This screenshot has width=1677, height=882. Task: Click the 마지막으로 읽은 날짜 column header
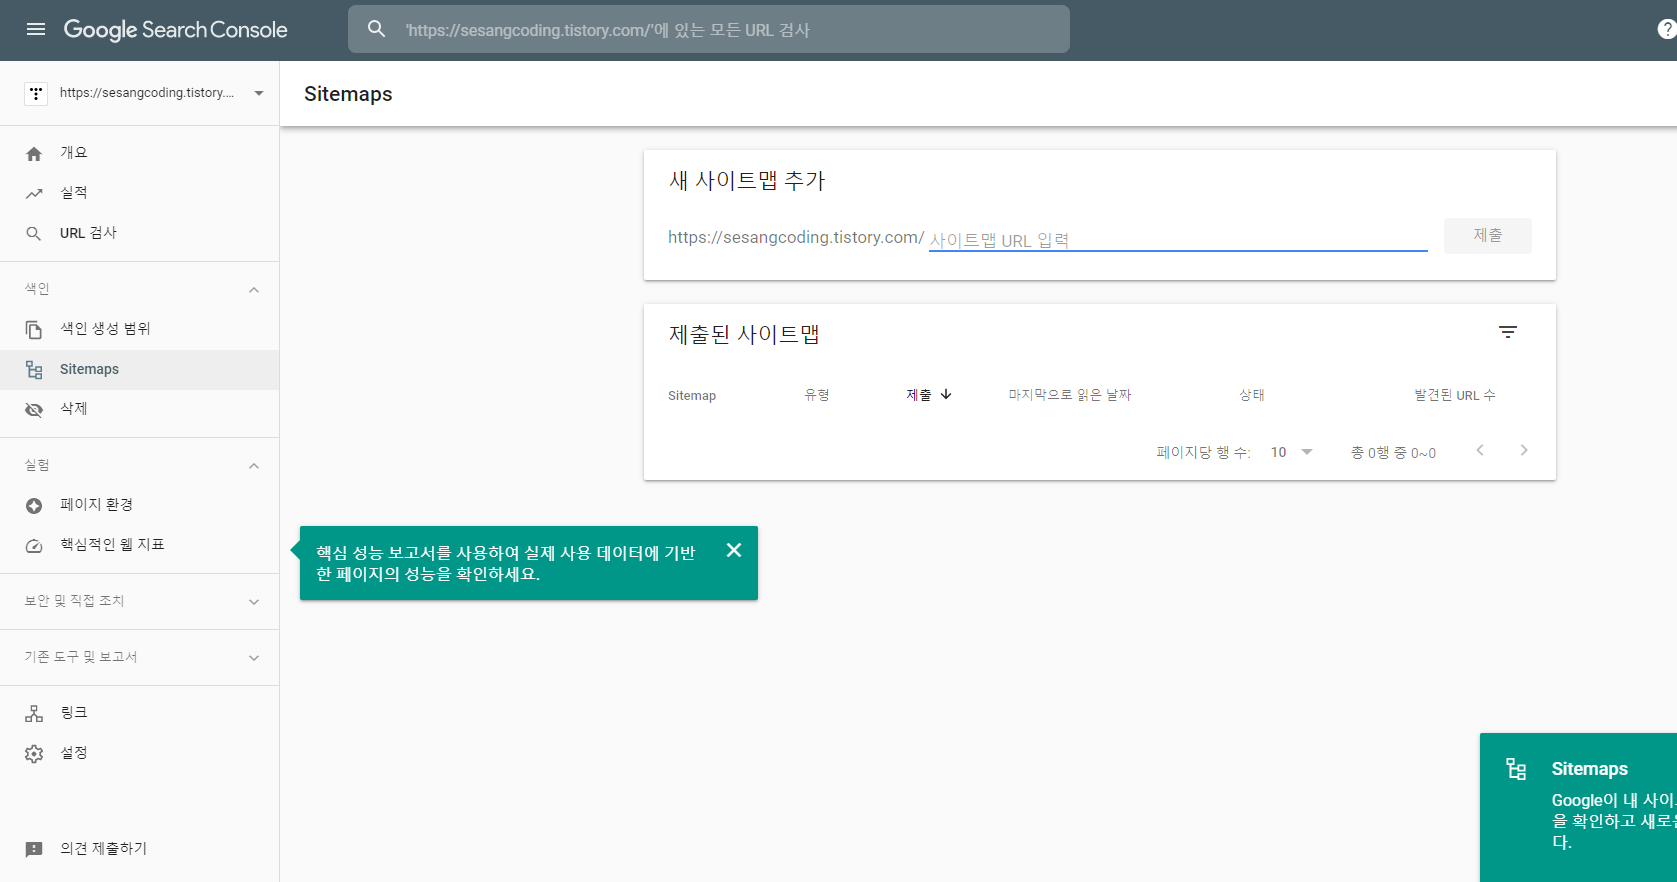[1070, 395]
